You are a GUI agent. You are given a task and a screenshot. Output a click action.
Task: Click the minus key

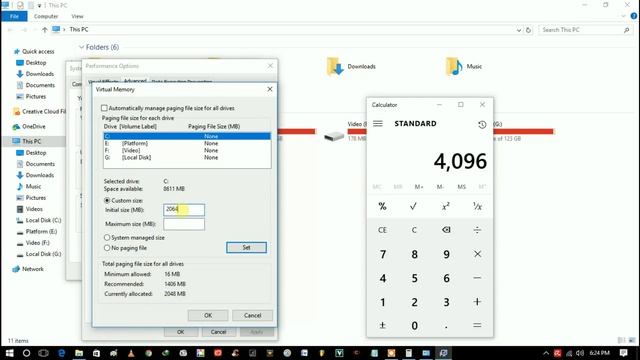coord(477,278)
